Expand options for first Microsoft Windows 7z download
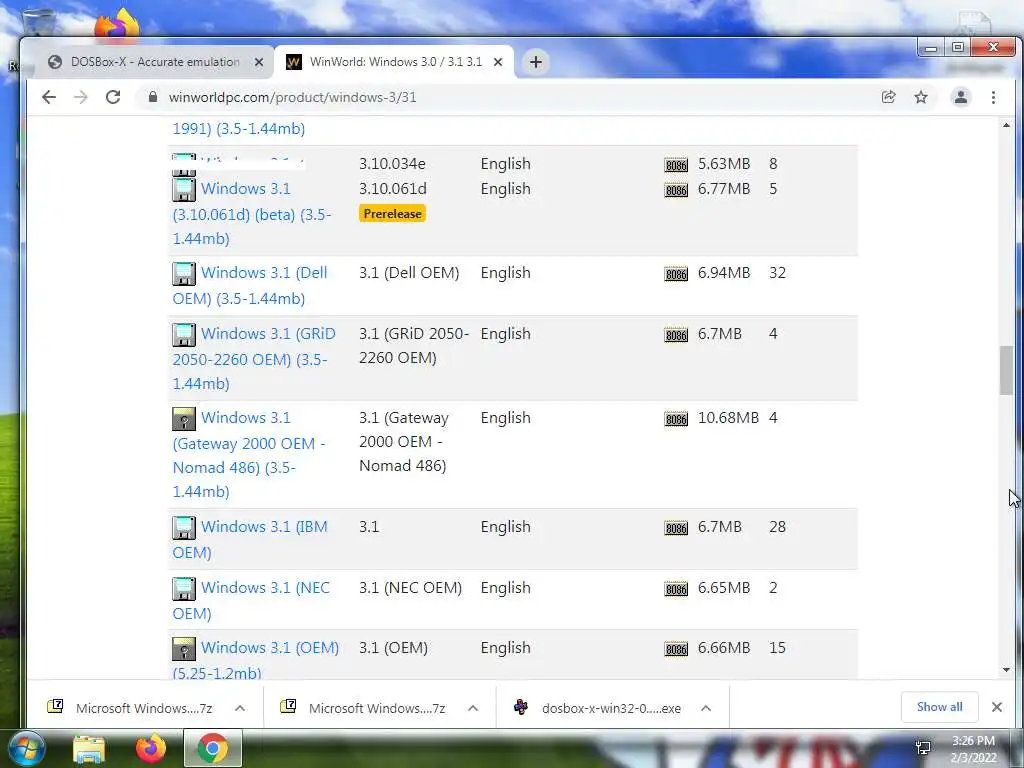1024x768 pixels. tap(240, 708)
